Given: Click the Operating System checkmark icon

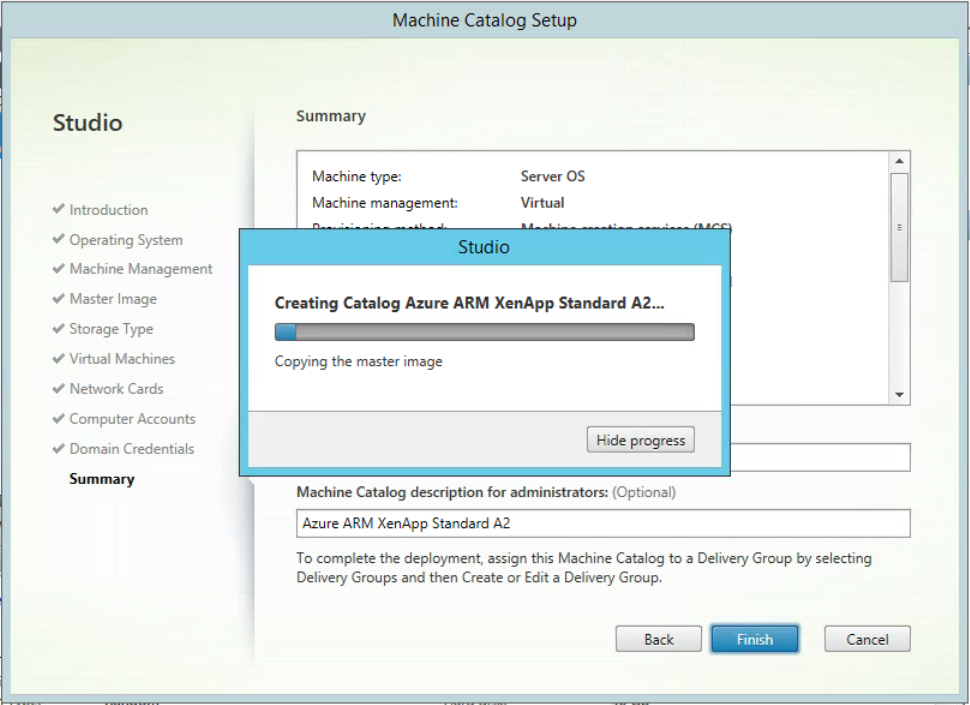Looking at the screenshot, I should coord(59,239).
